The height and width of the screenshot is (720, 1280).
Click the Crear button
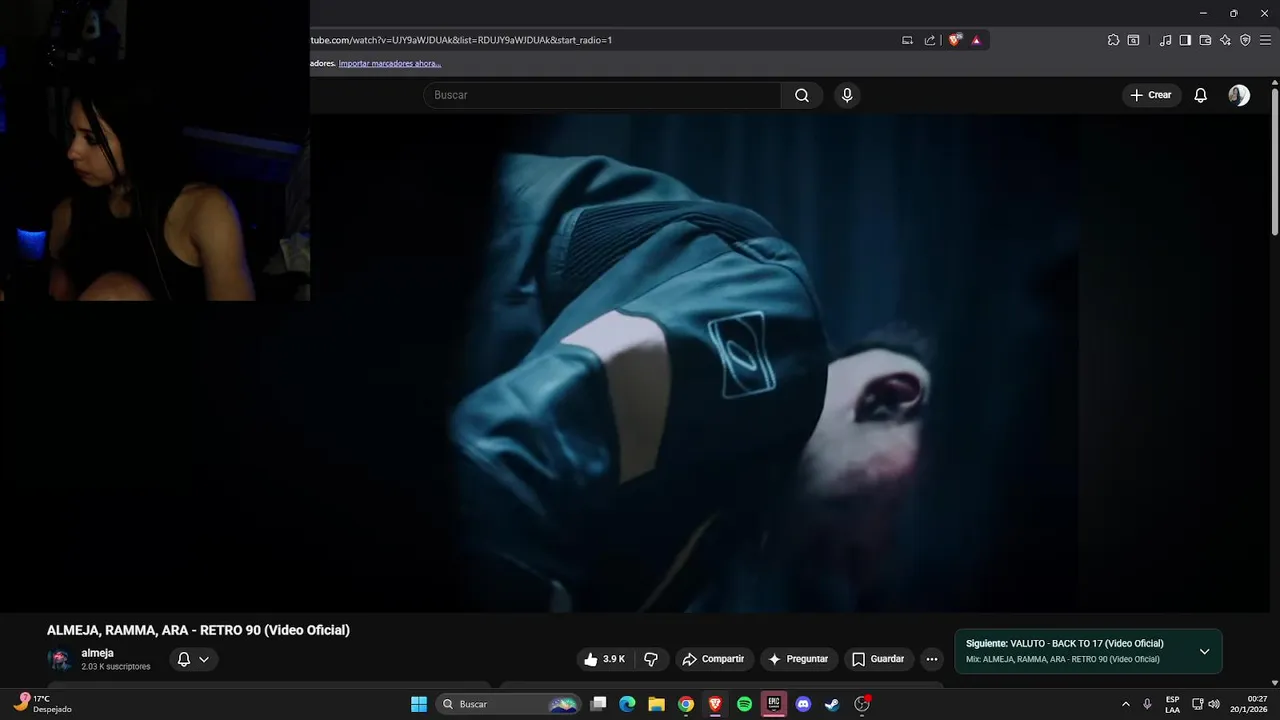(x=1151, y=95)
